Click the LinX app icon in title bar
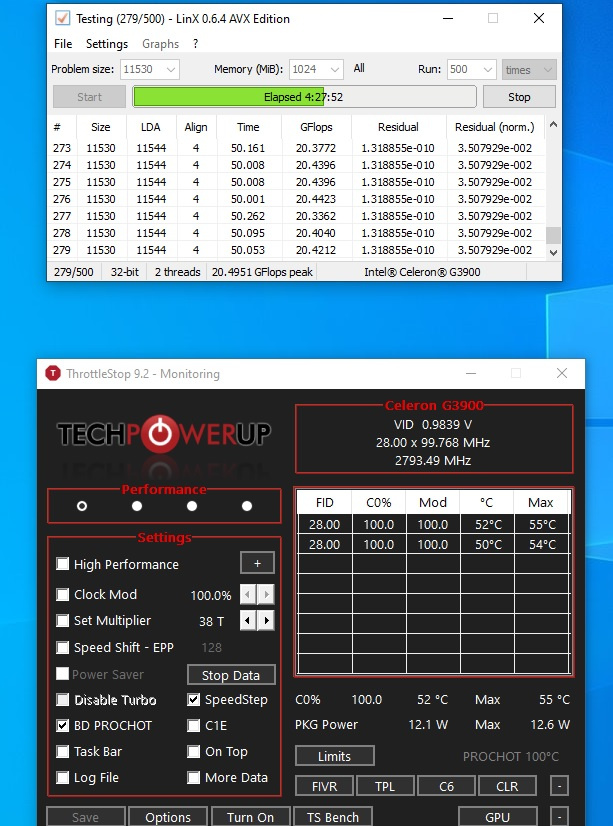 coord(62,18)
